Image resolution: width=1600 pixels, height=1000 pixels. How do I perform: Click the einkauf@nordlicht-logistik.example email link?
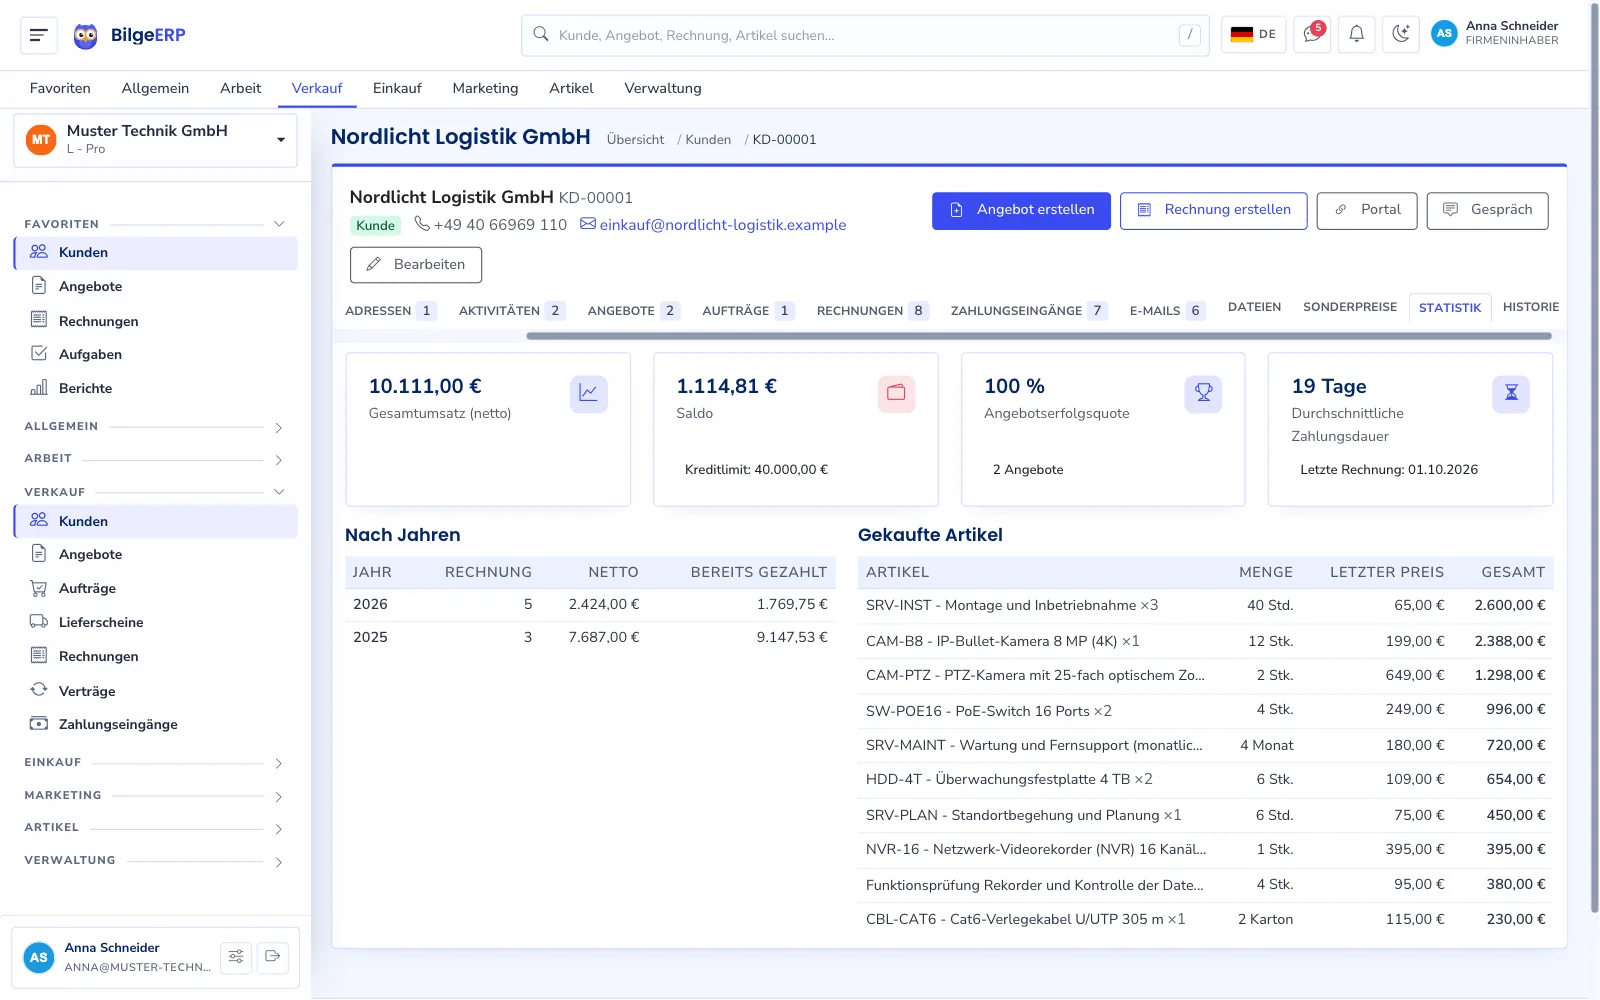[722, 225]
